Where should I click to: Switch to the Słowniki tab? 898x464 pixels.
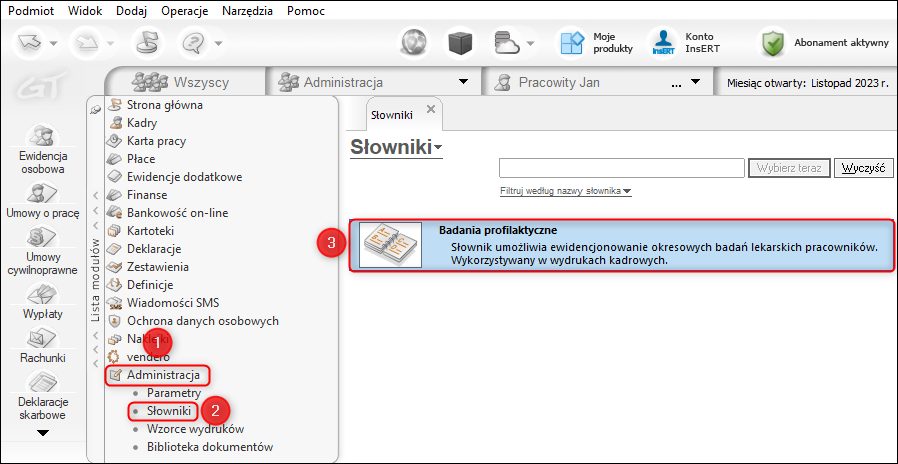(x=392, y=115)
